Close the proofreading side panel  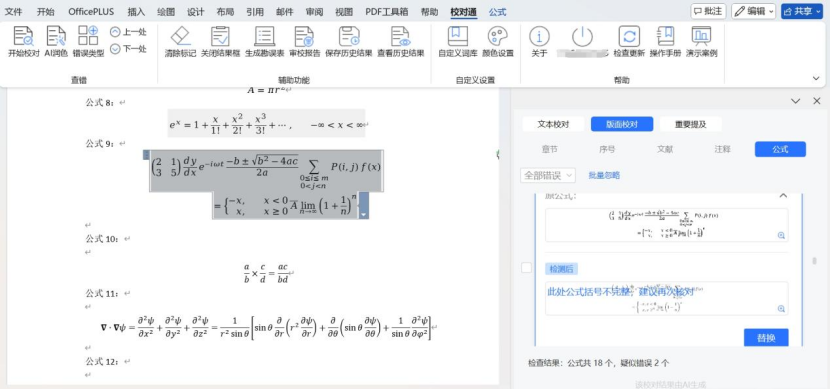[x=817, y=101]
